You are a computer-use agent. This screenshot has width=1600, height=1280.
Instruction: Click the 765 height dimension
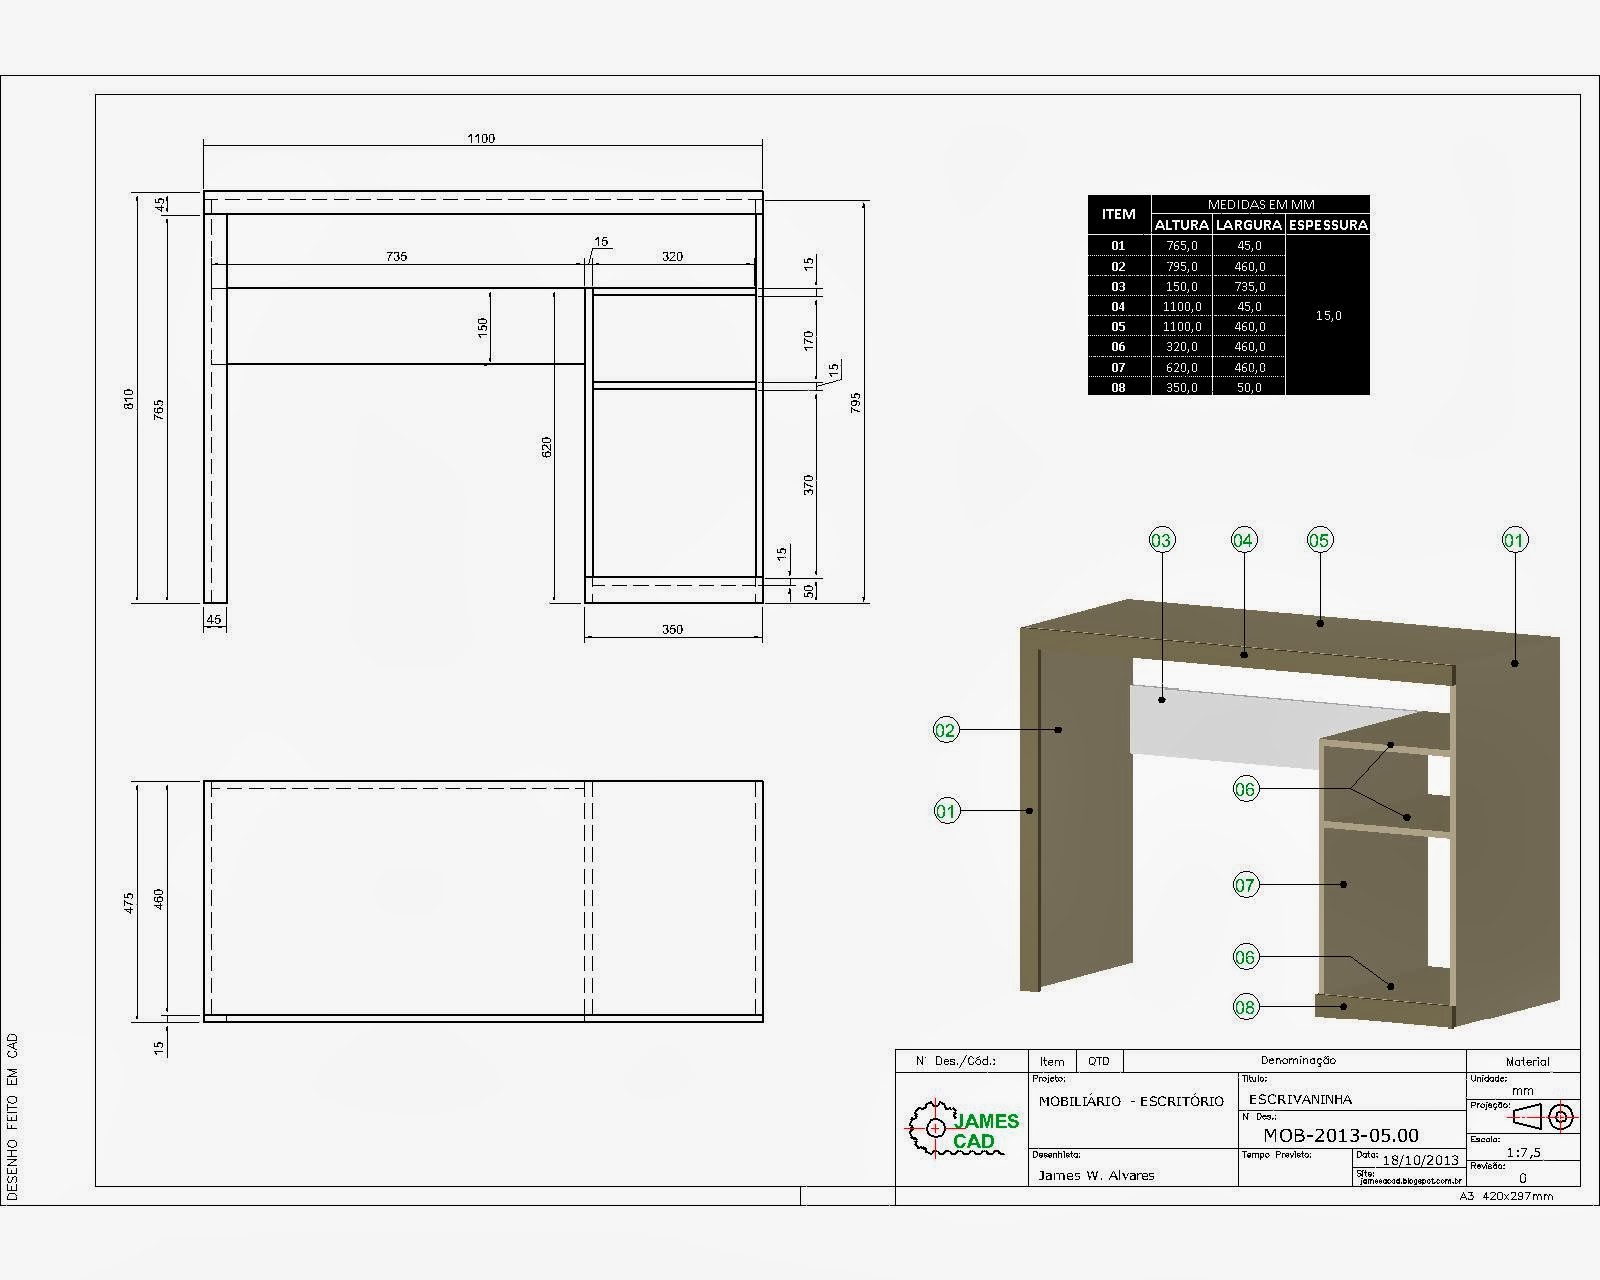(159, 410)
